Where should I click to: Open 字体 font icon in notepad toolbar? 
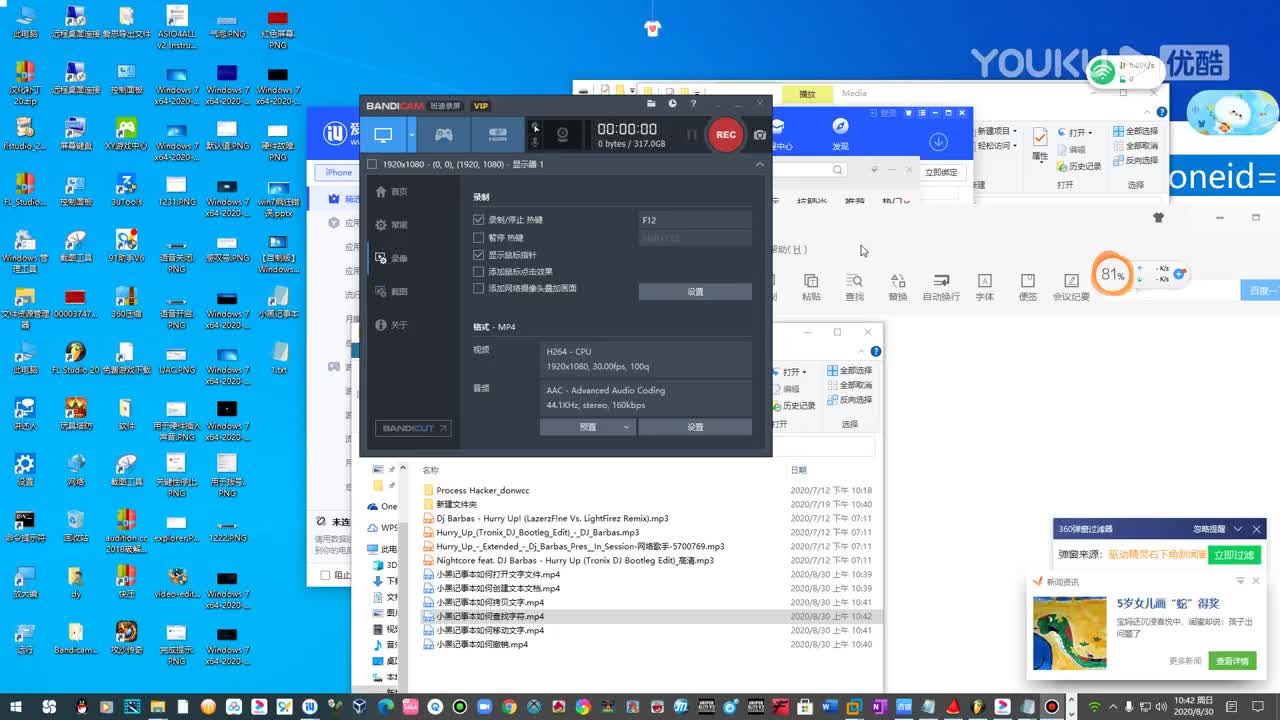[x=985, y=287]
